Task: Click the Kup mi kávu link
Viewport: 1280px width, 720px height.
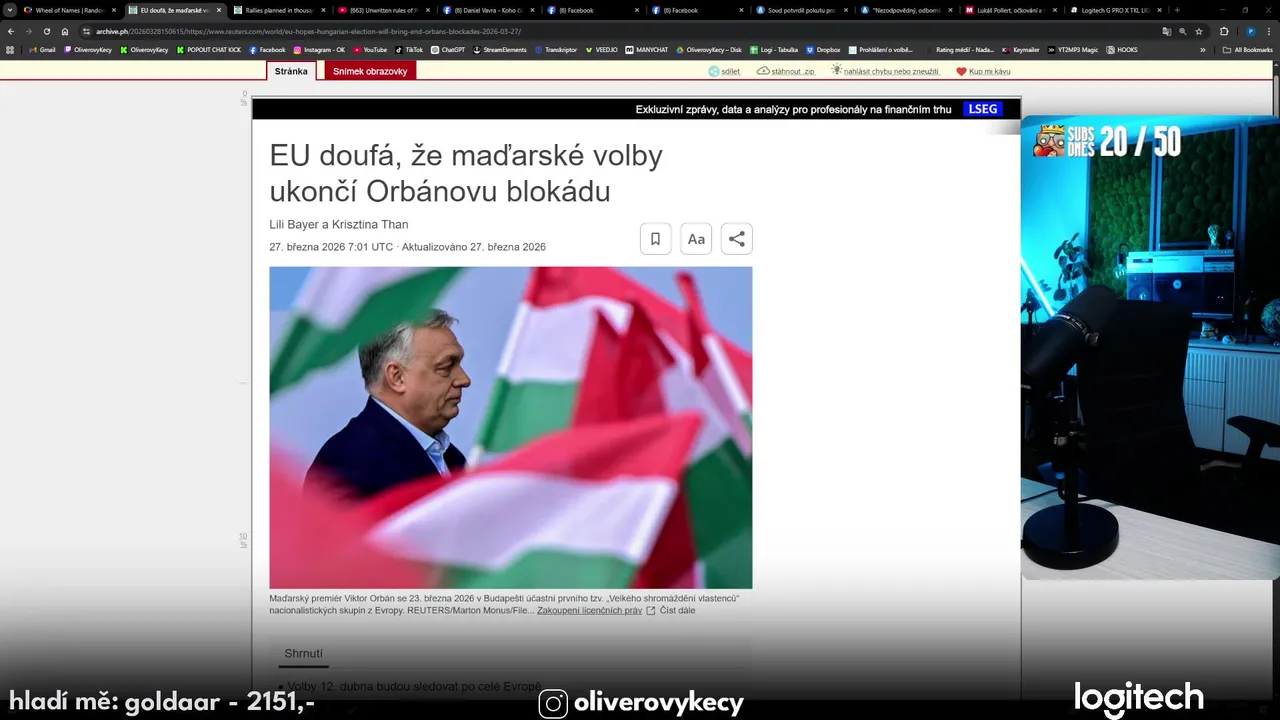Action: tap(983, 71)
